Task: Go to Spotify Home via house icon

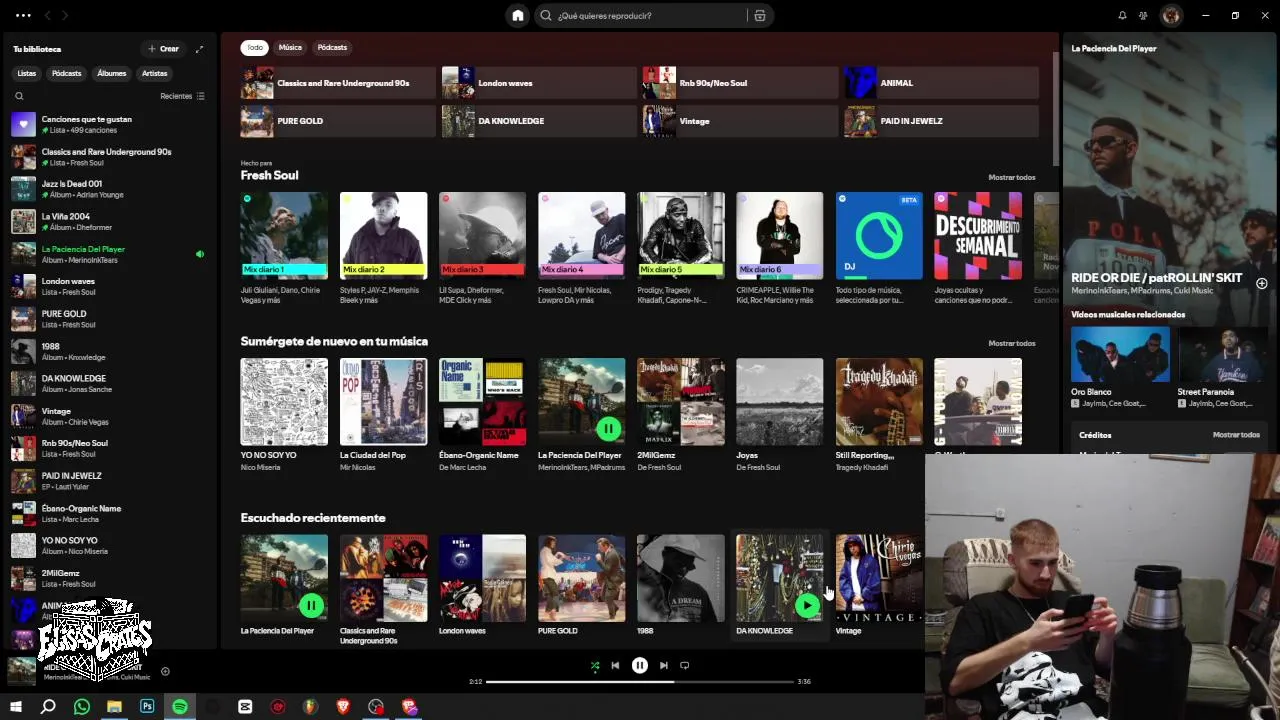Action: [x=517, y=15]
